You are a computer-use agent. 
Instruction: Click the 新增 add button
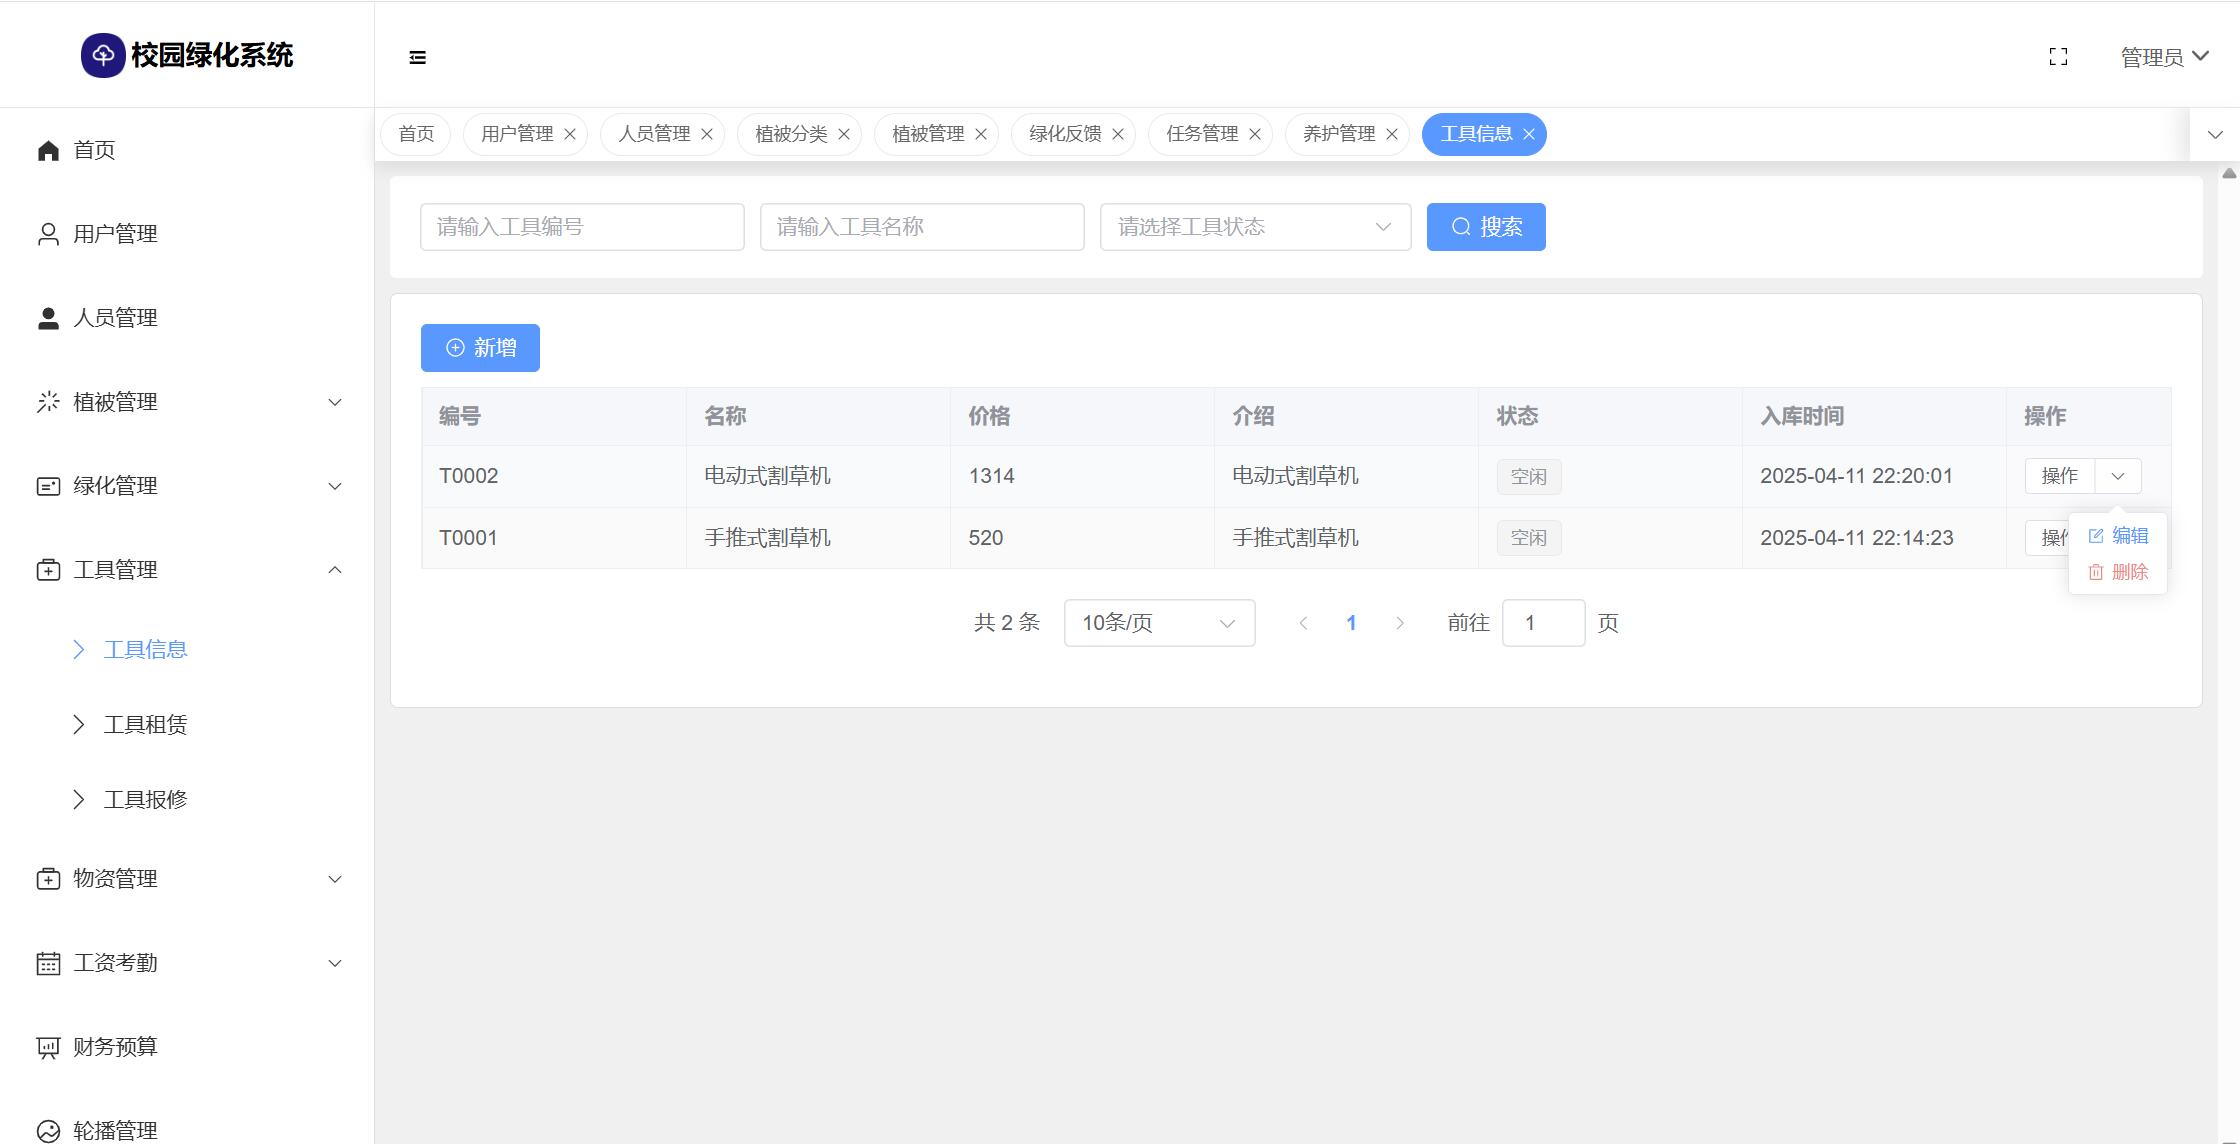[480, 348]
